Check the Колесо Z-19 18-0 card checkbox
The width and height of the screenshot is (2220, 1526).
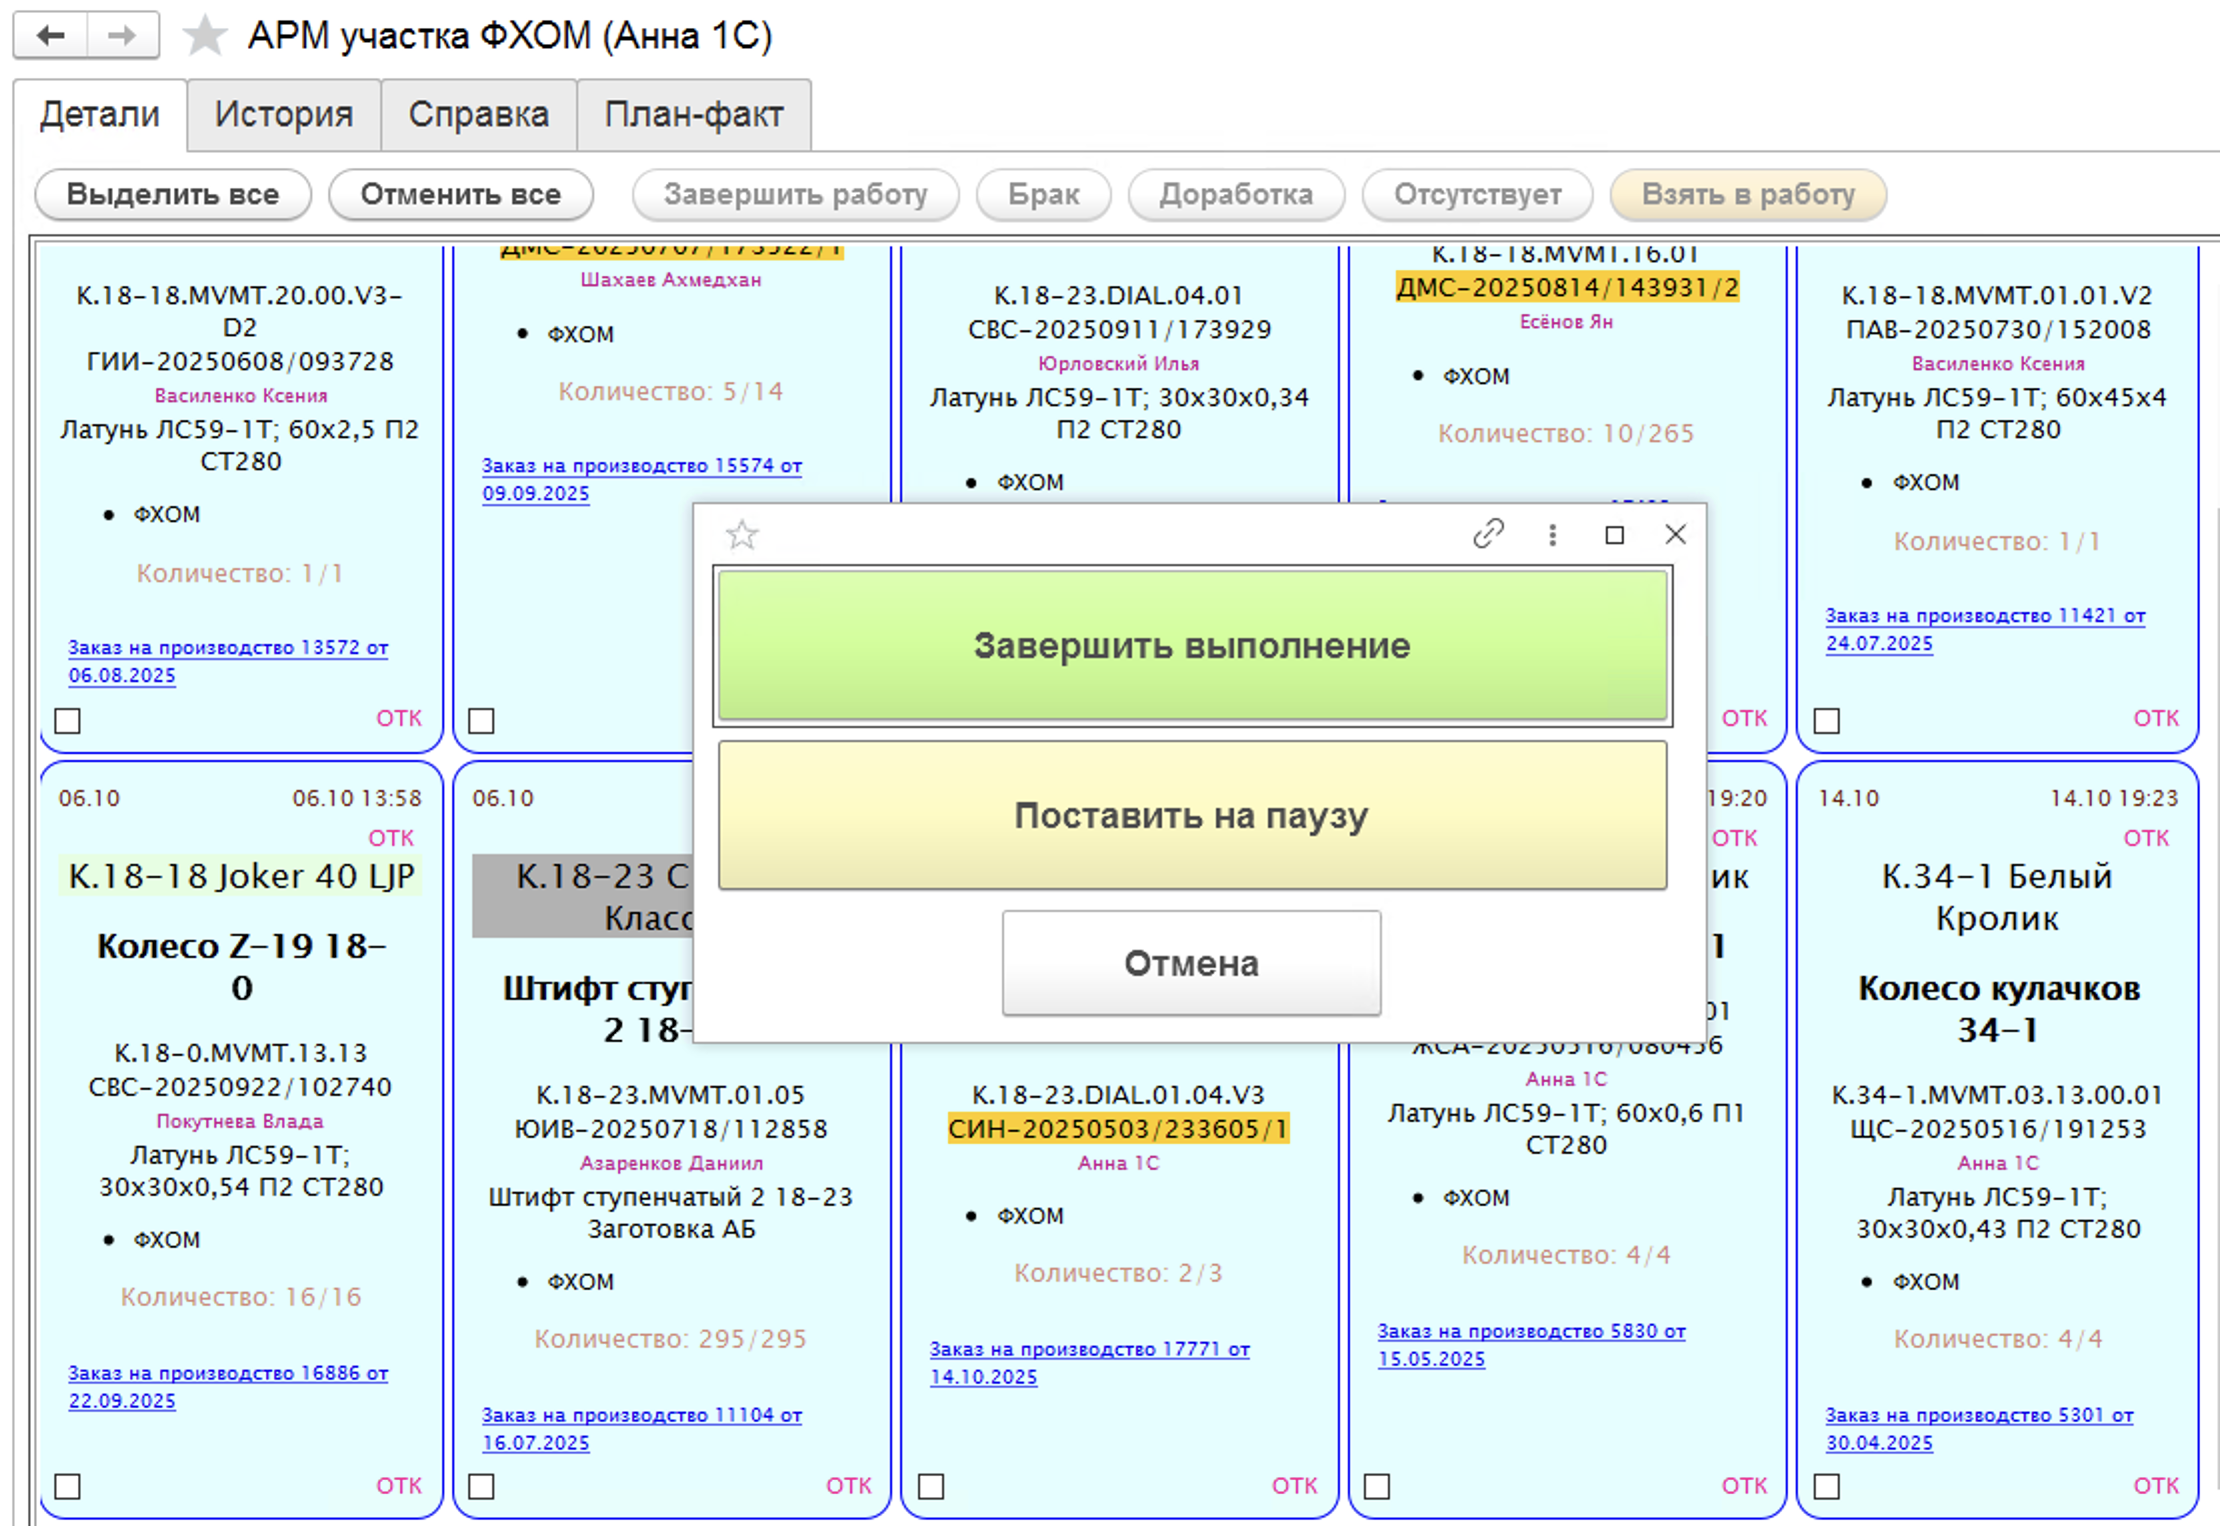(68, 1486)
